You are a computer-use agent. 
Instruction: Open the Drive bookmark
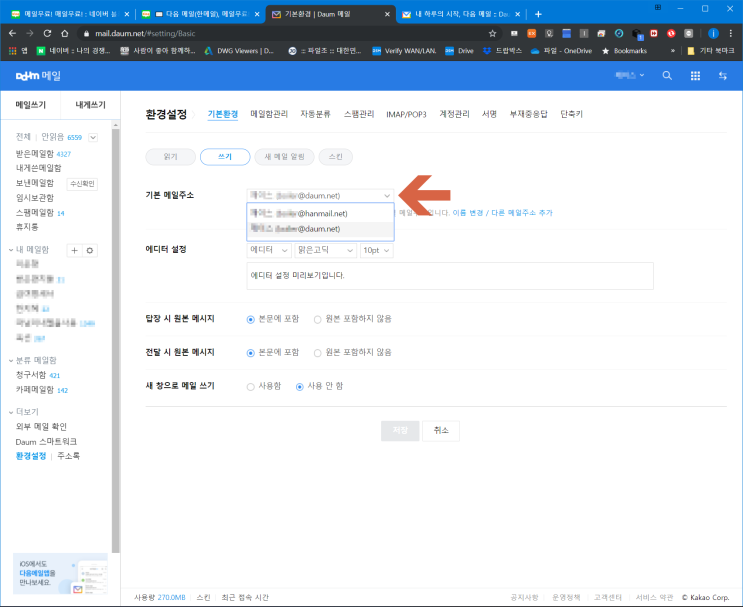pos(460,51)
